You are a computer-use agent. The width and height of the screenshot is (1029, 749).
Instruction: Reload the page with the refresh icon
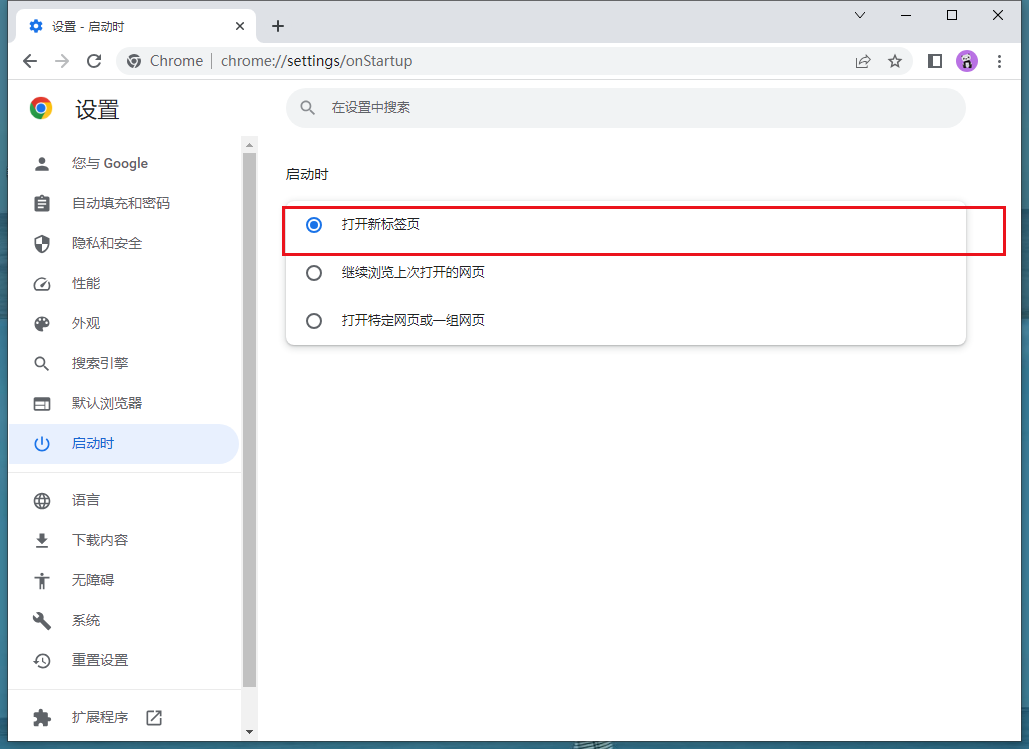(x=94, y=61)
